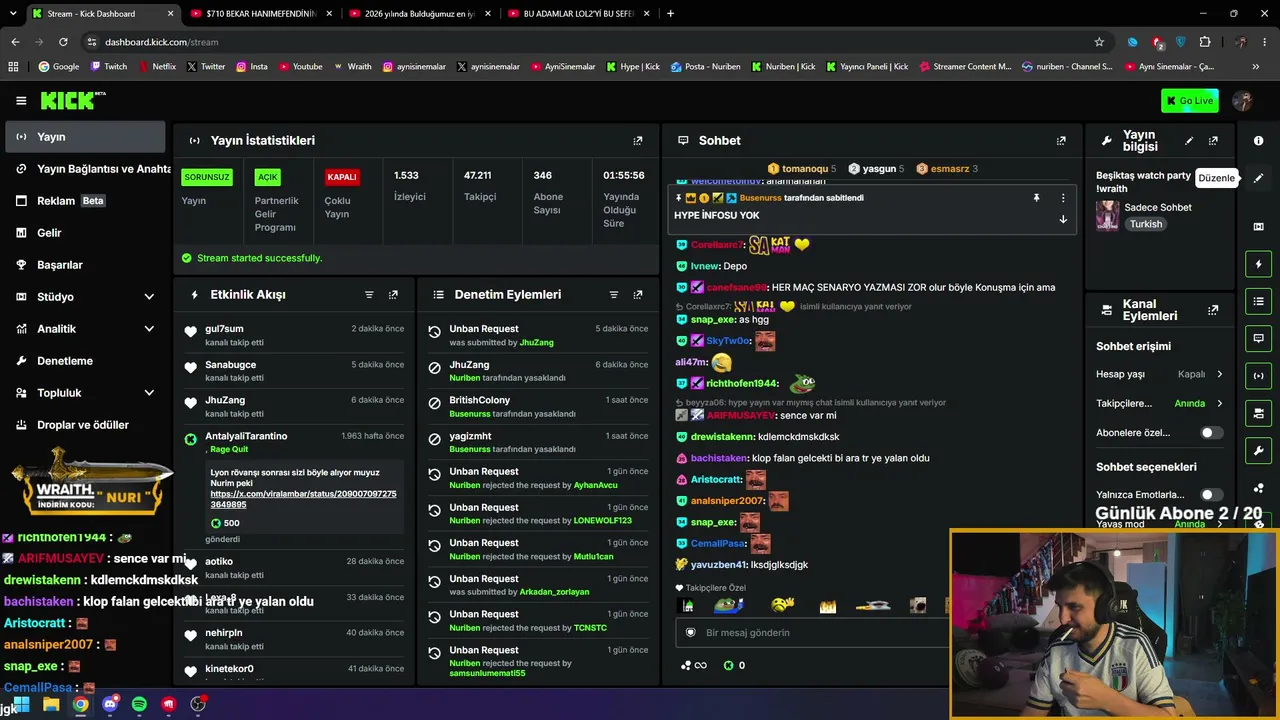The height and width of the screenshot is (720, 1280).
Task: Open Hesap yaşı setting chevron
Action: [1219, 374]
